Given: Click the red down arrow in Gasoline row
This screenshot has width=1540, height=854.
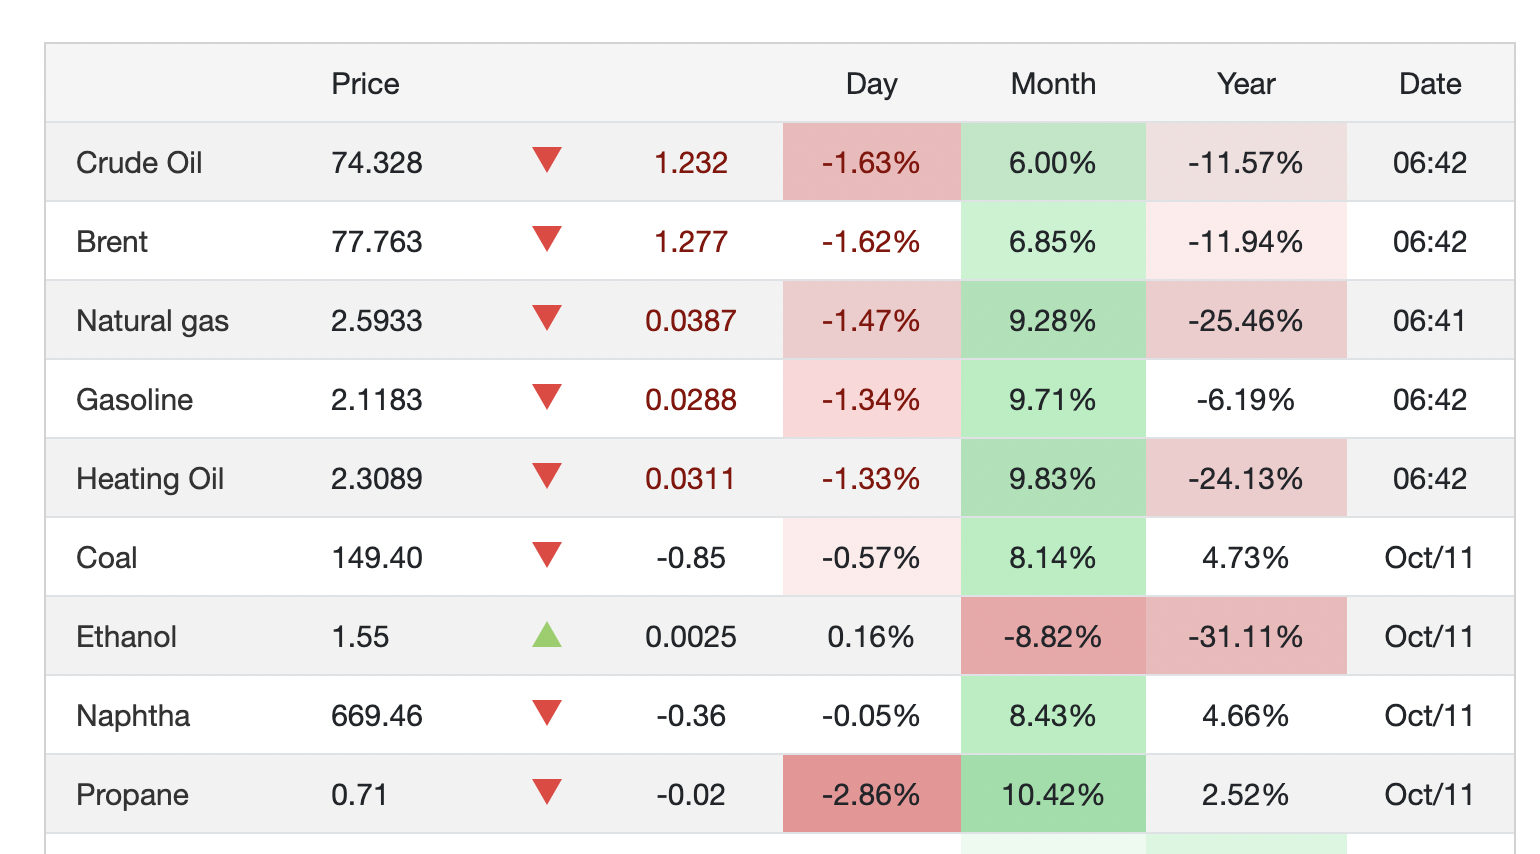Looking at the screenshot, I should pos(547,397).
